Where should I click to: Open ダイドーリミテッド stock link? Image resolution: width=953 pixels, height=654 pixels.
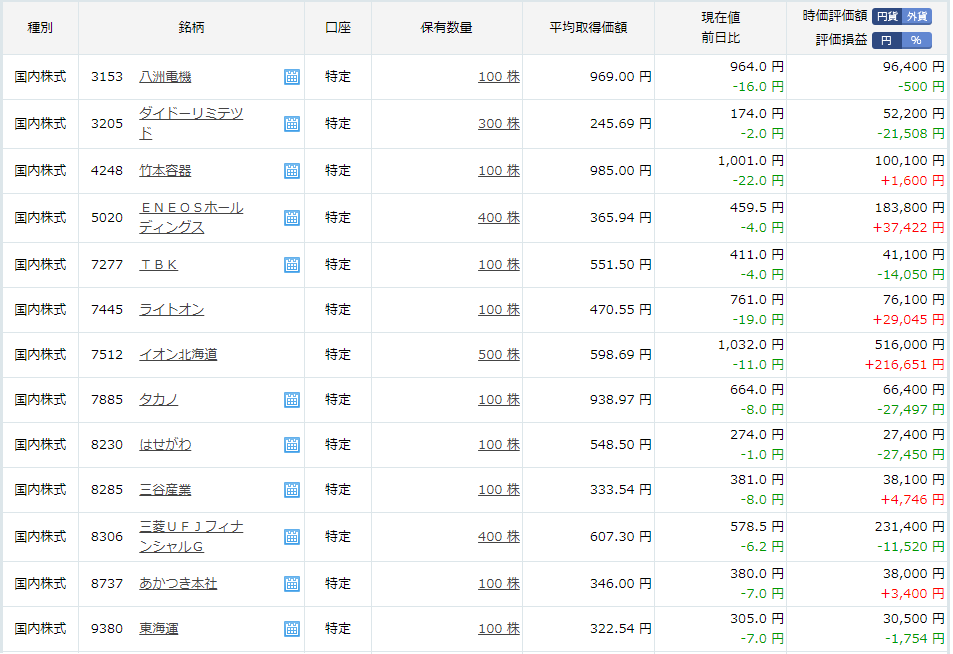point(191,123)
